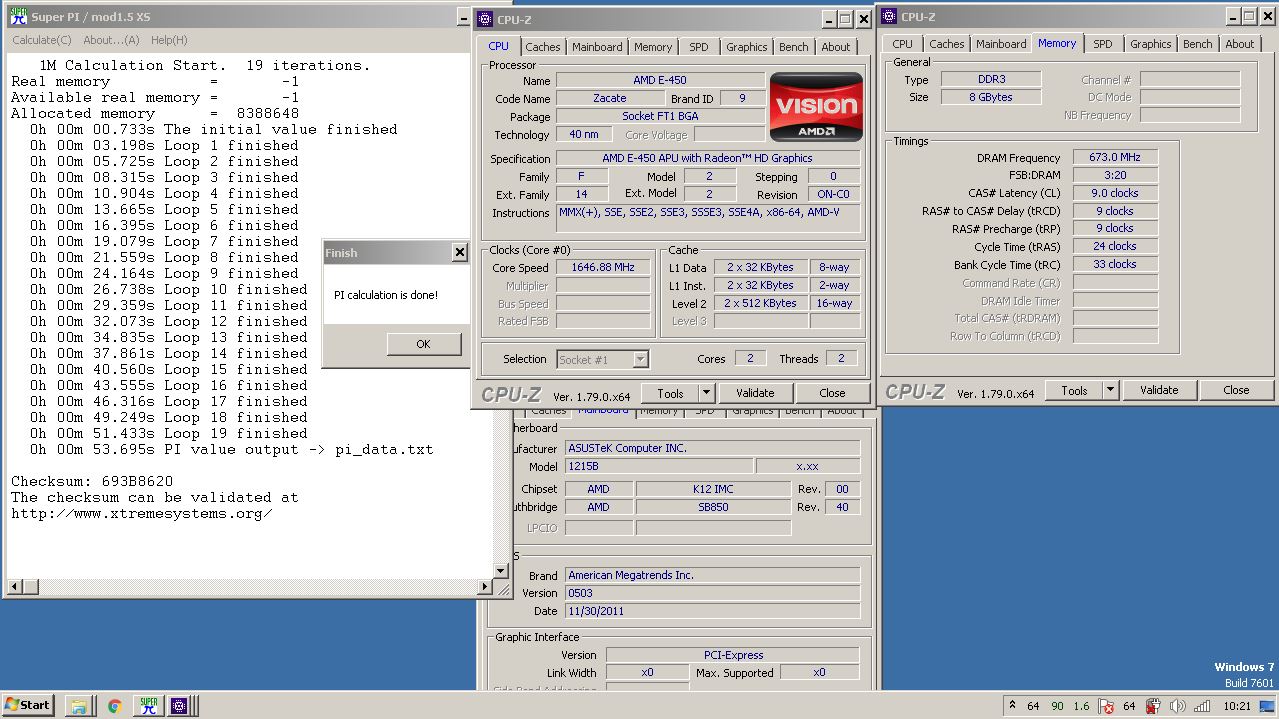Click Super PI vertical scrollbar down arrow

coord(501,571)
